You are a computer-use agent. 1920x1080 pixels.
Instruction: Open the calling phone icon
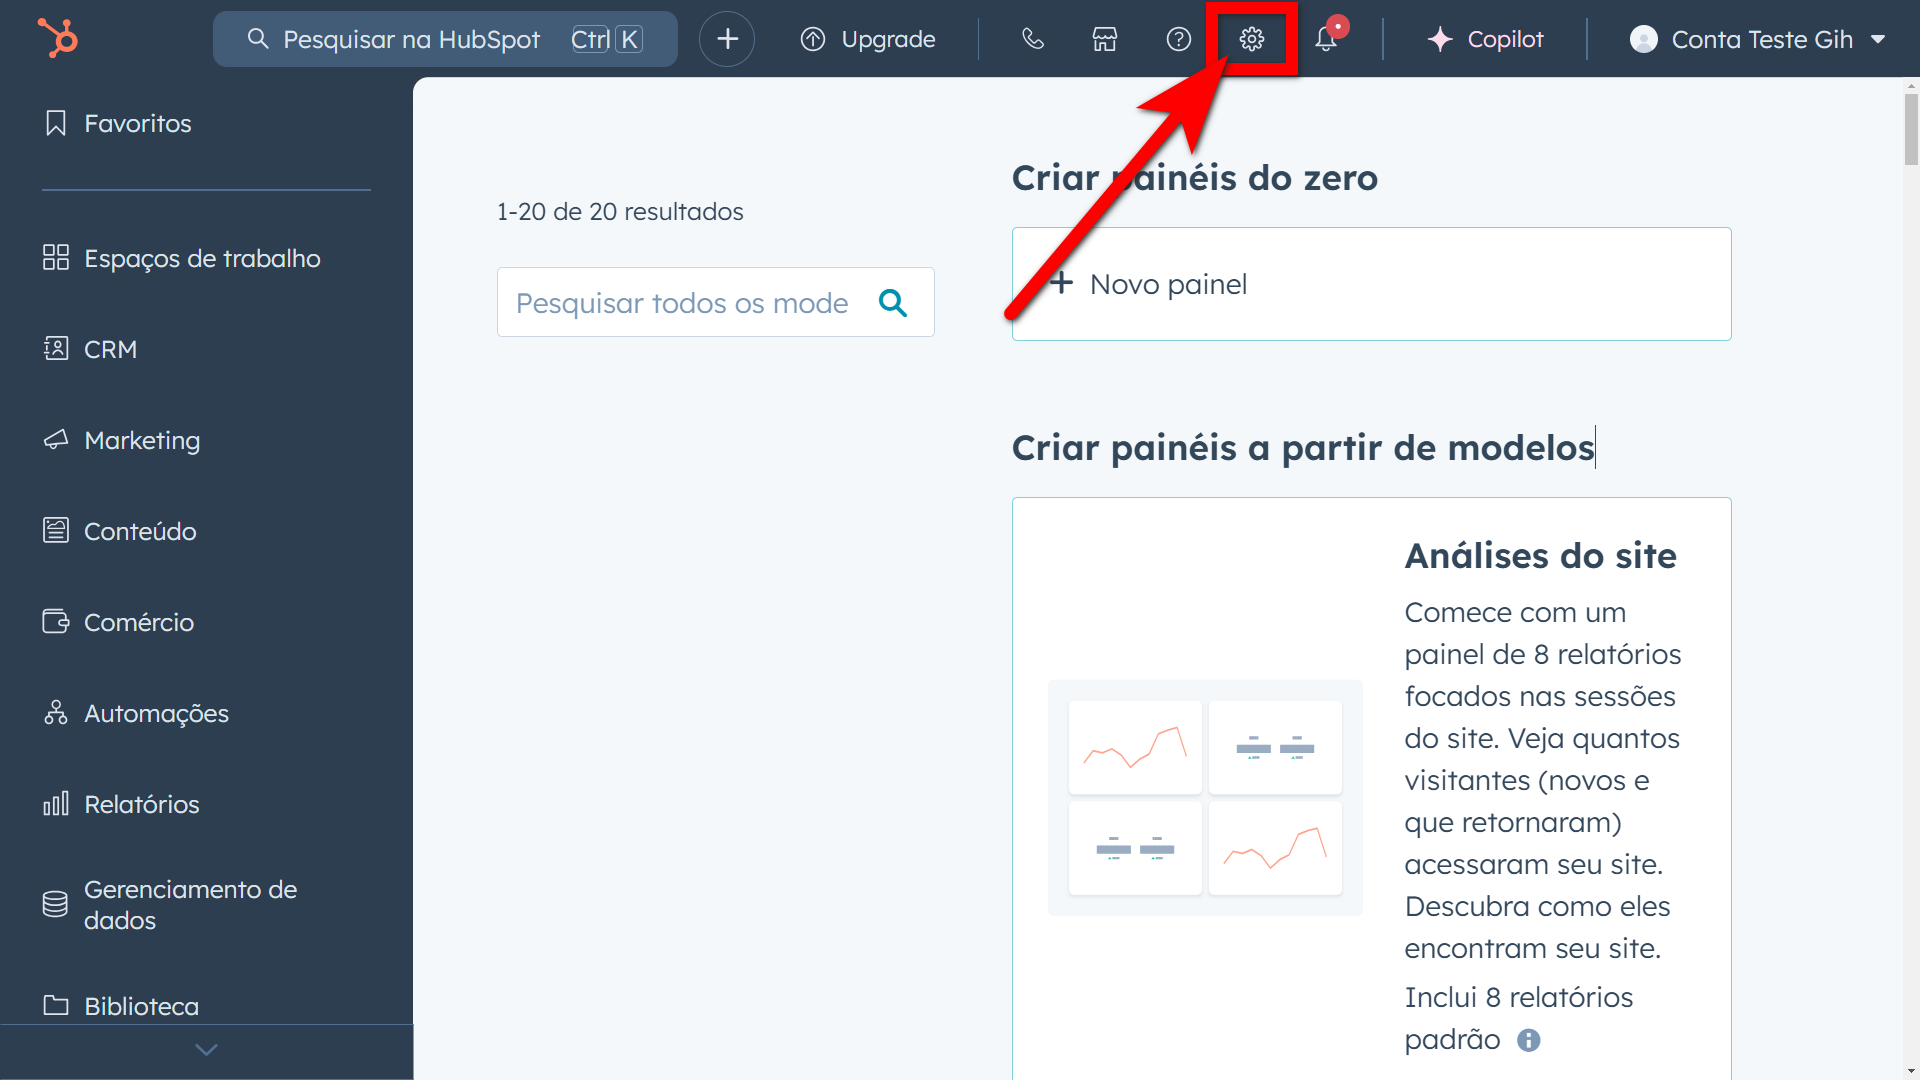click(x=1032, y=39)
